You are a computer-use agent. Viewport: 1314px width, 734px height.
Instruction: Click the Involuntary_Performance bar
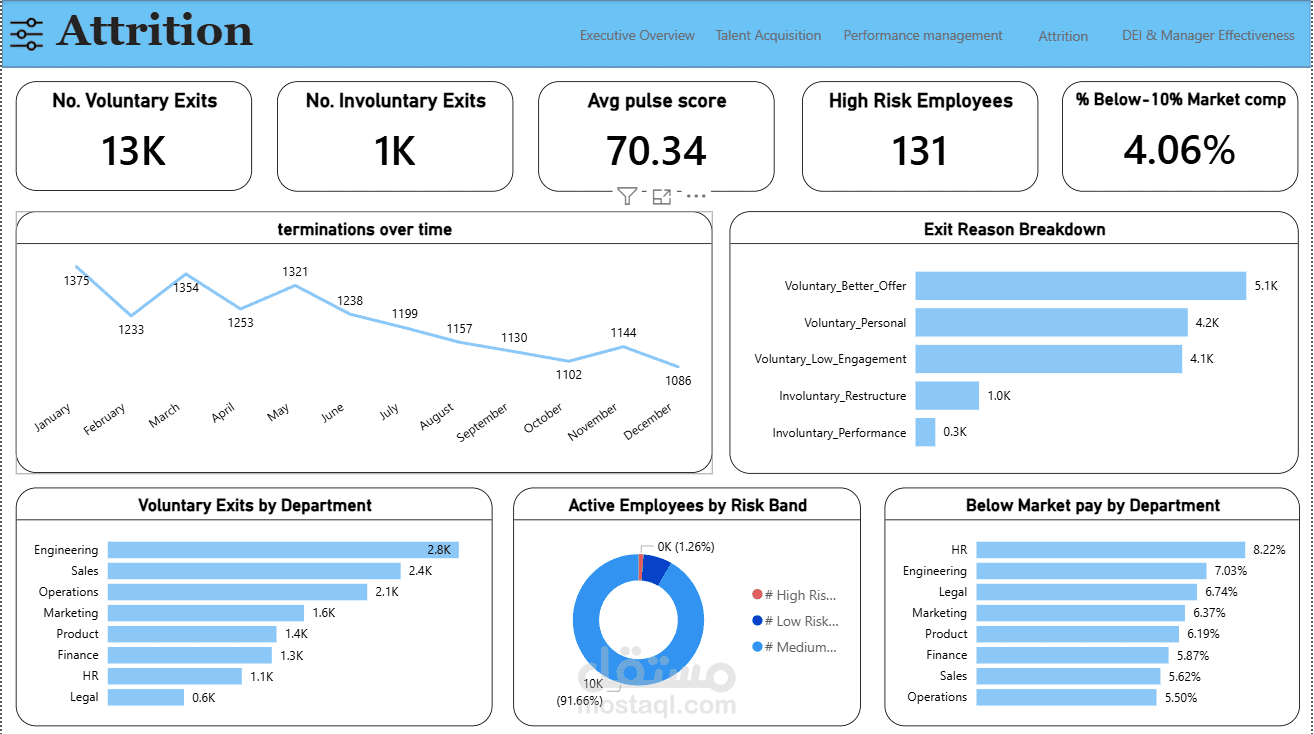pyautogui.click(x=925, y=432)
